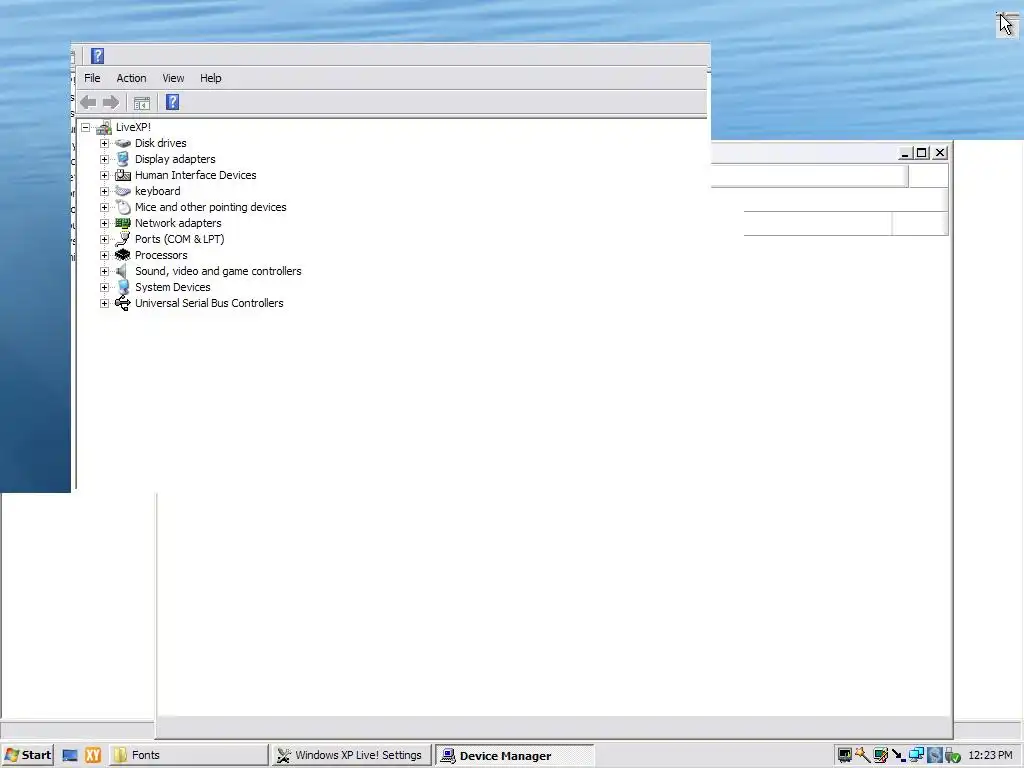Launch the XY quick launch icon
The height and width of the screenshot is (768, 1024).
(x=93, y=756)
